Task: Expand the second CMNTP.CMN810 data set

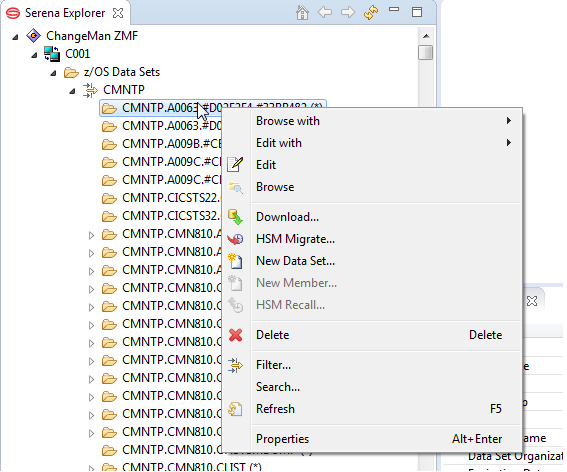Action: tap(91, 253)
